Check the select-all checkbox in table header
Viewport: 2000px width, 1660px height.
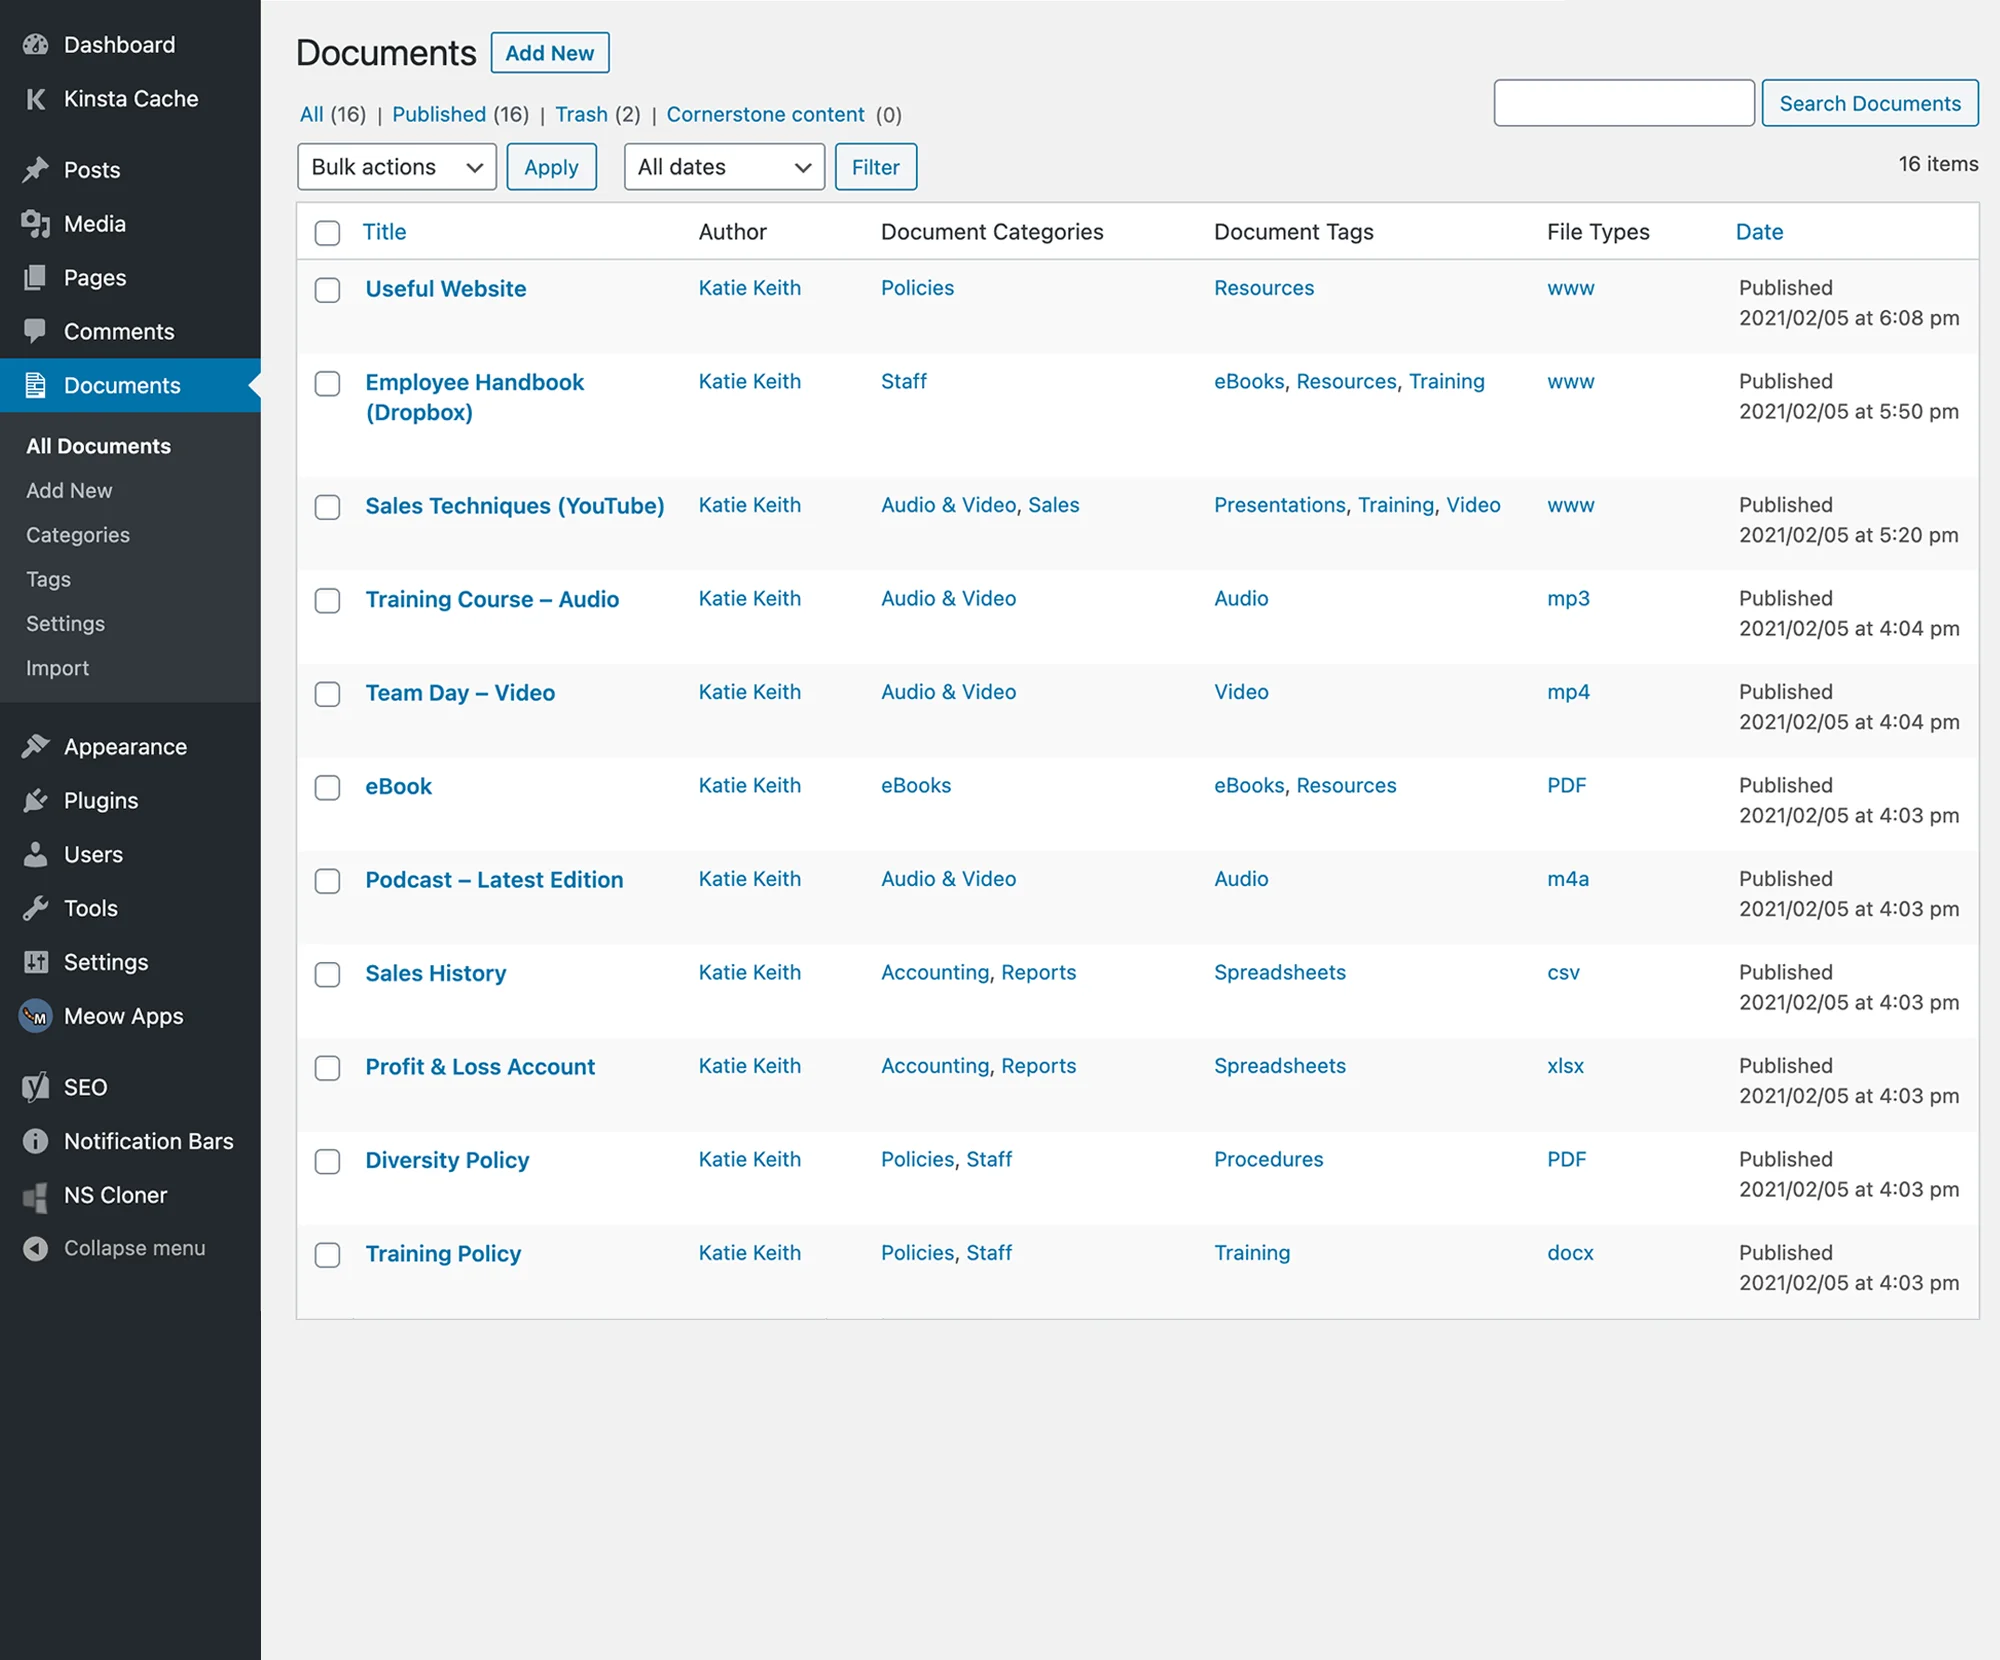327,233
